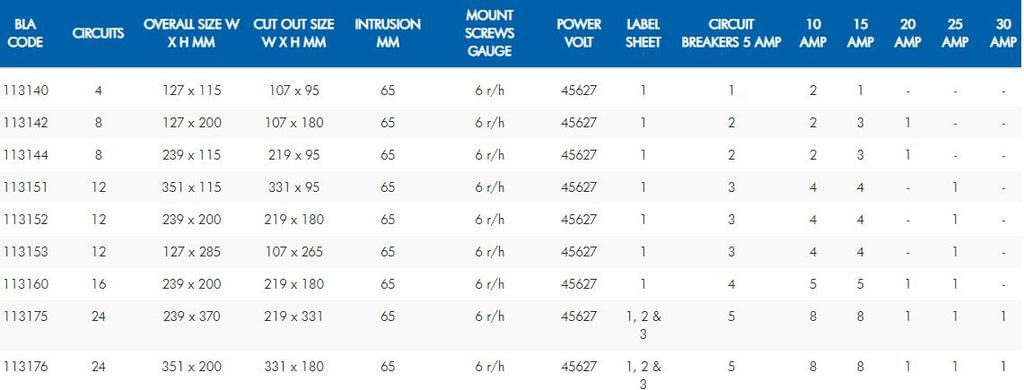1024x390 pixels.
Task: Click BLA code 113151
Action: click(26, 187)
